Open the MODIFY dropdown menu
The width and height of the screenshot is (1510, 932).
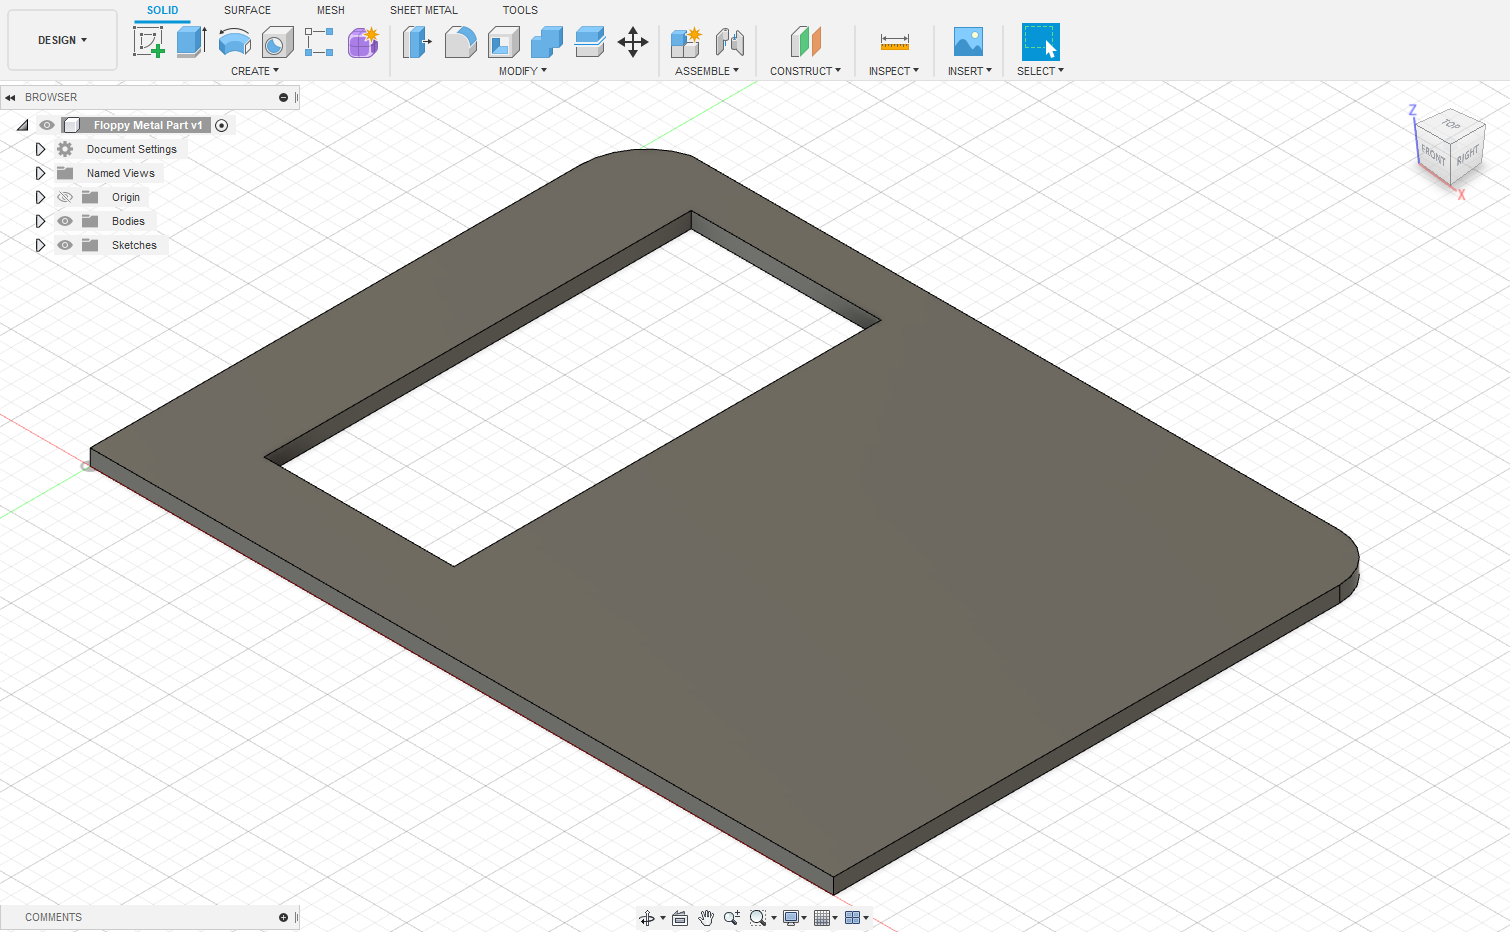[x=523, y=71]
